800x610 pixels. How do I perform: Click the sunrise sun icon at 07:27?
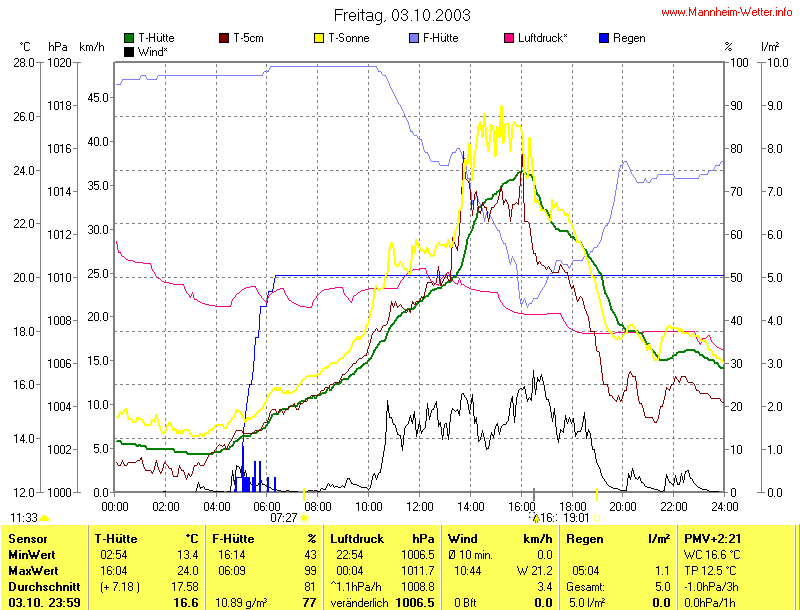pyautogui.click(x=304, y=518)
